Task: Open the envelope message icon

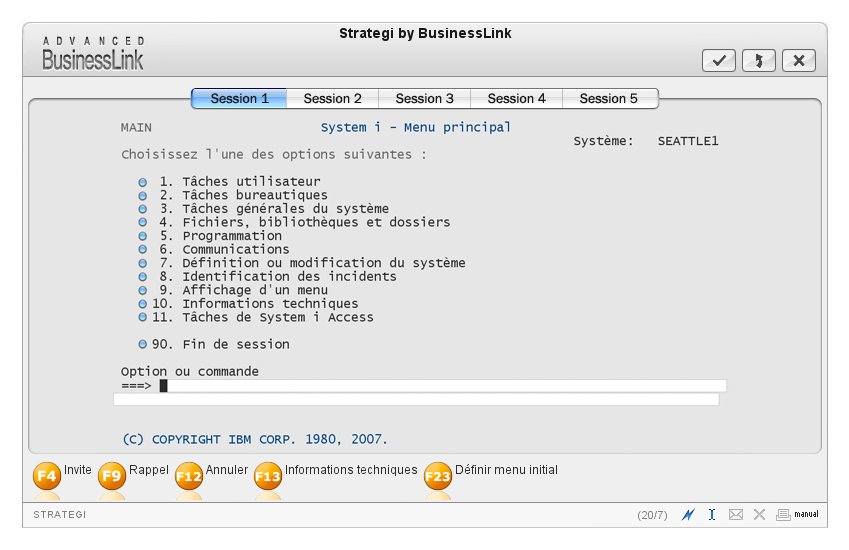Action: point(736,515)
